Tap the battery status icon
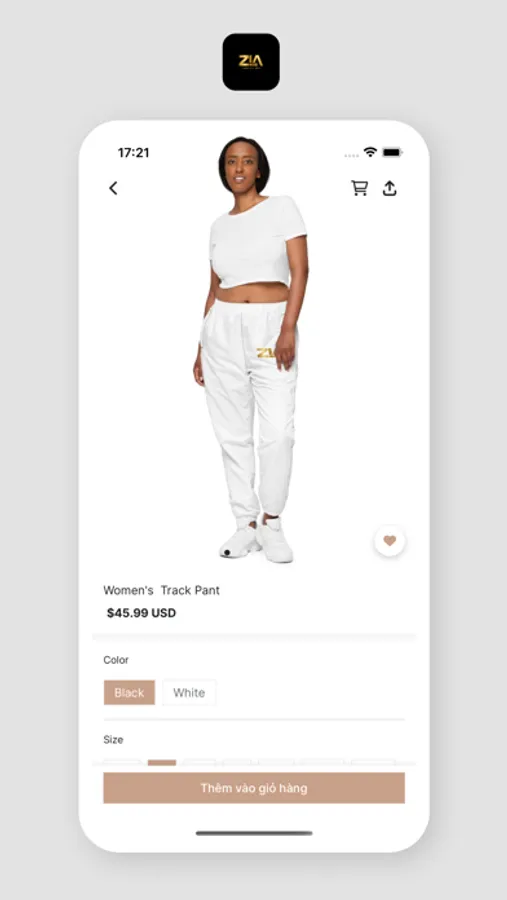 point(393,152)
